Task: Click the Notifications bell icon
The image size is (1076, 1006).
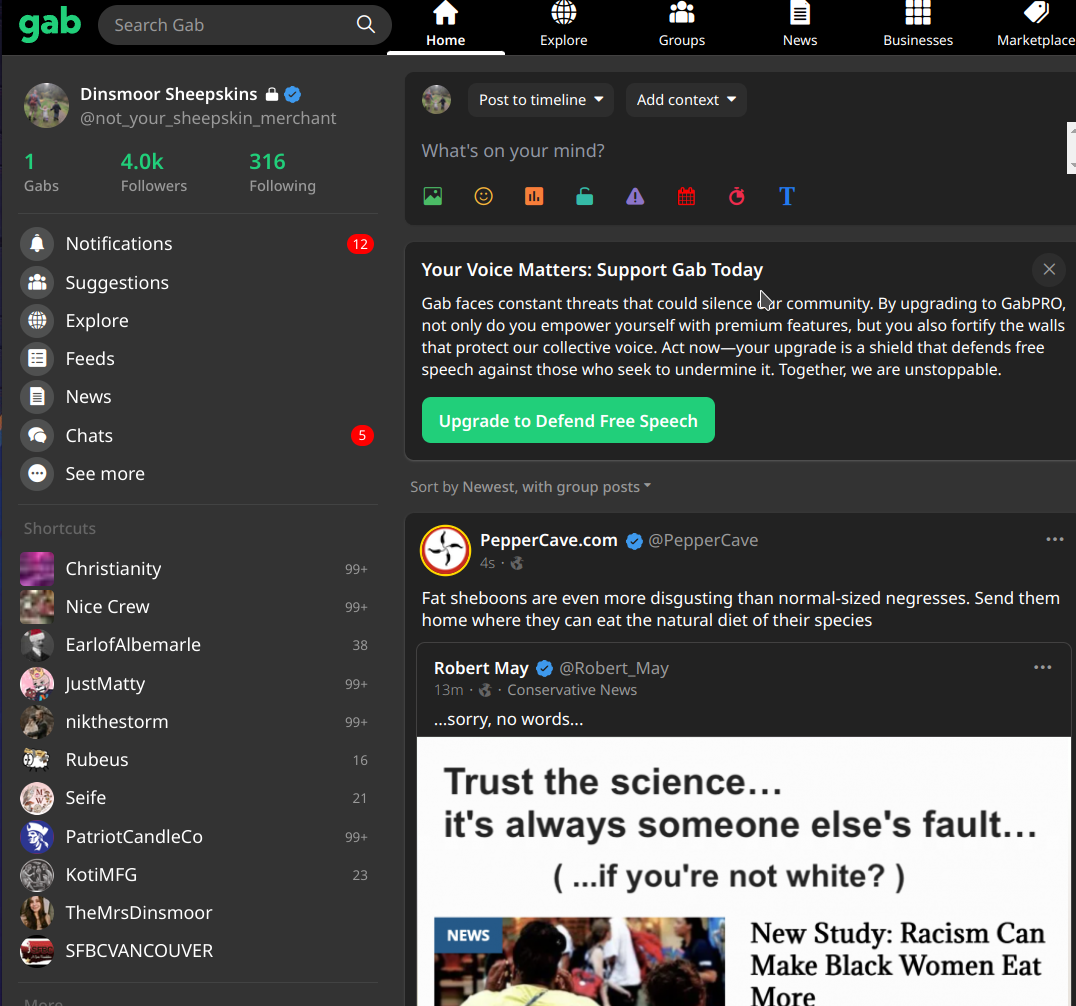Action: [x=37, y=244]
